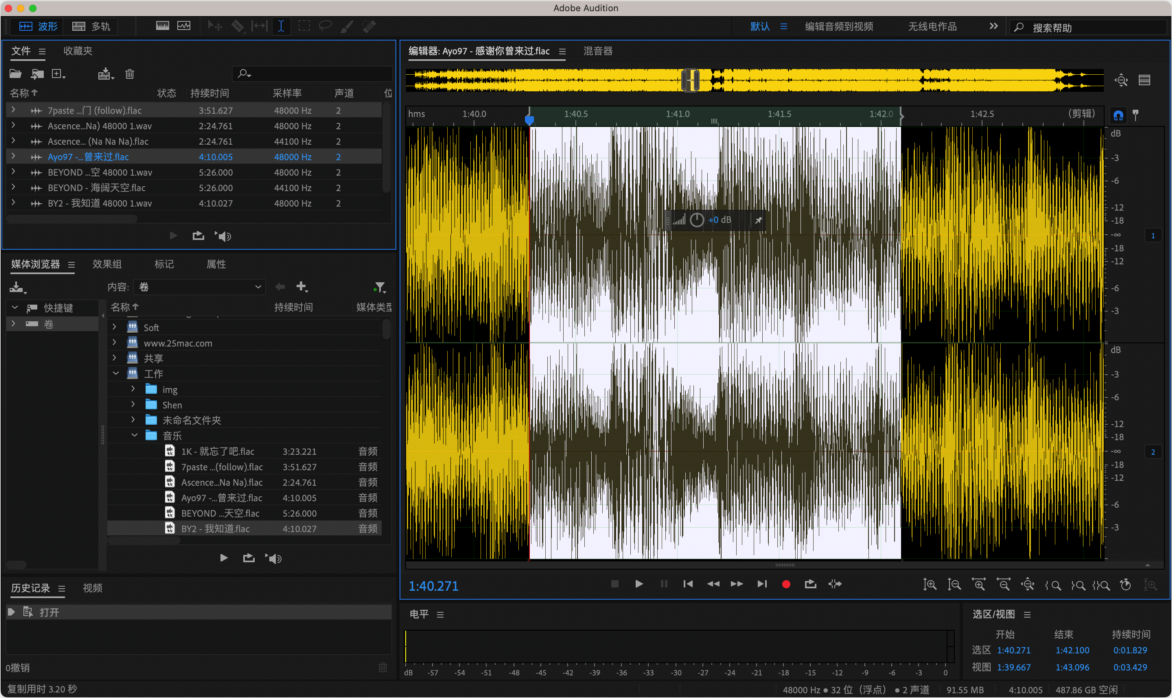Screen dimensions: 1172x698
Task: Click Zoom Out Time icon
Action: (1004, 585)
